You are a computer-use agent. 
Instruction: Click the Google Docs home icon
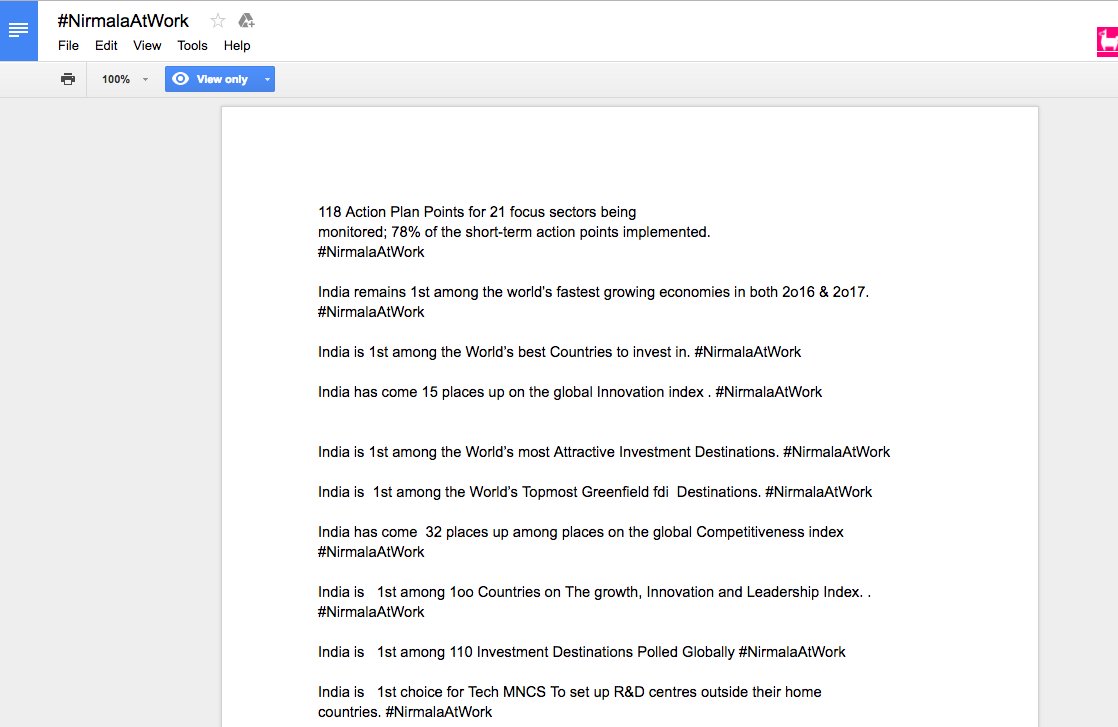(19, 31)
